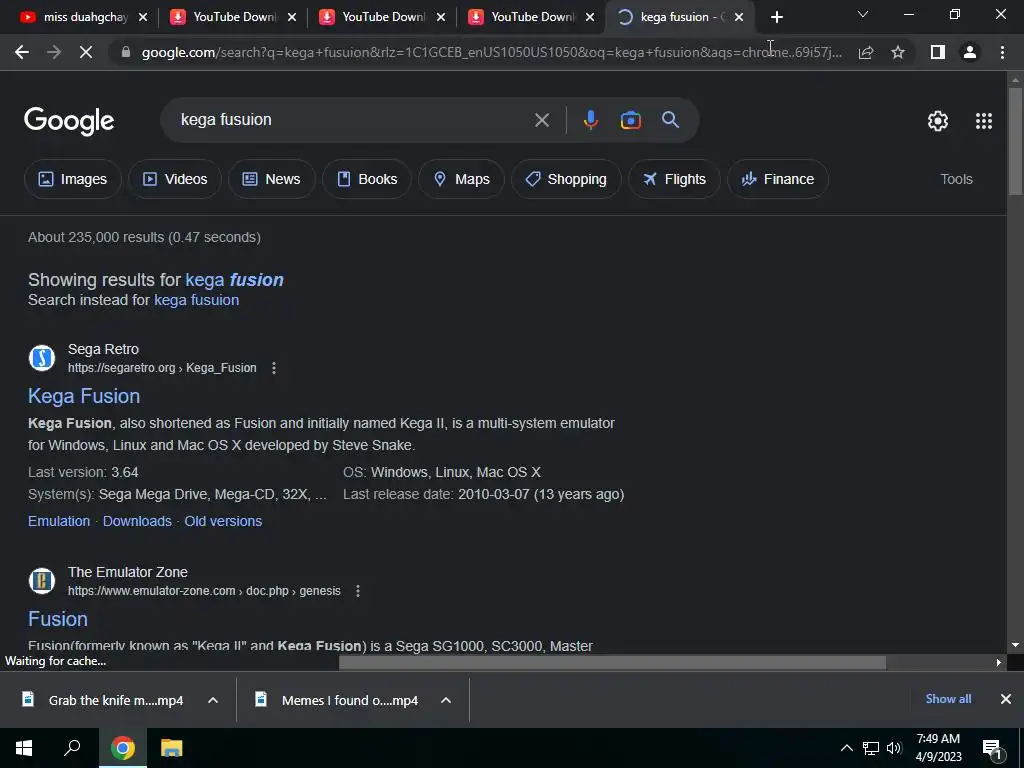Screen dimensions: 1024x768
Task: Close the downloads bar
Action: (x=1006, y=699)
